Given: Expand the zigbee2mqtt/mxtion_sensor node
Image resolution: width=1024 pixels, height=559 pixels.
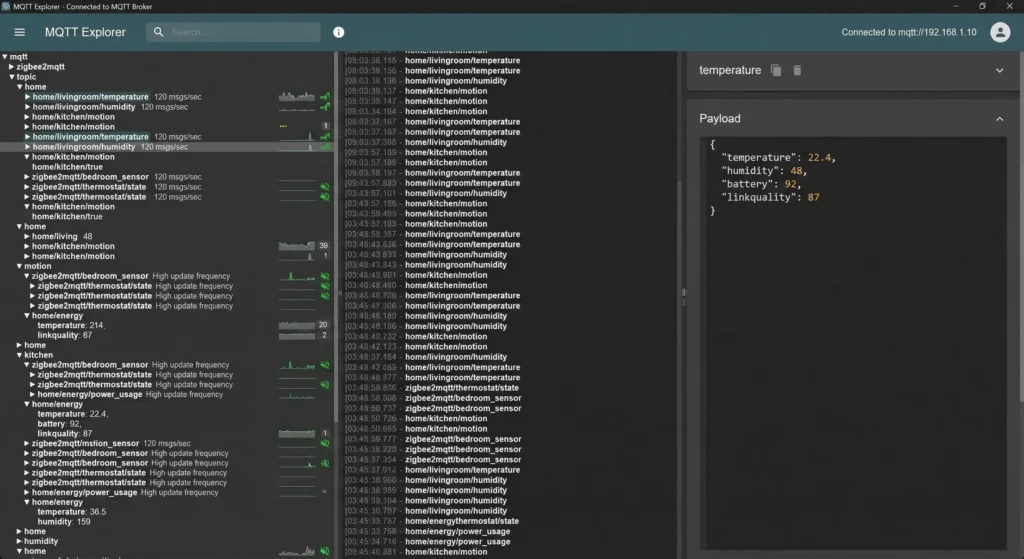Looking at the screenshot, I should click(x=27, y=443).
